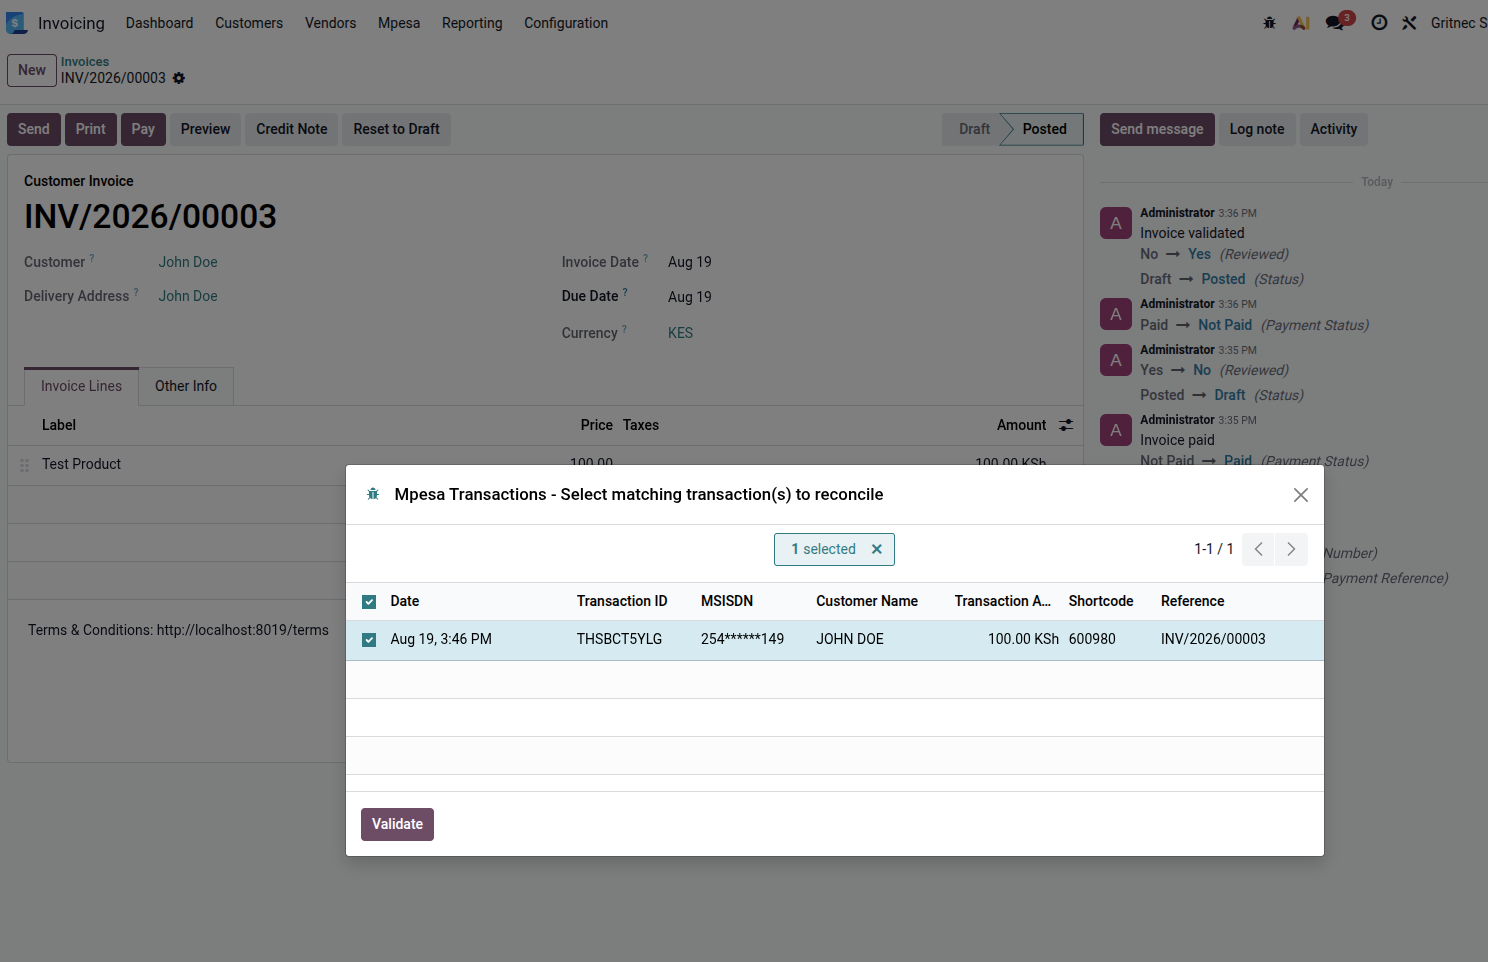The height and width of the screenshot is (962, 1488).
Task: Open the conversations messages icon
Action: point(1337,22)
